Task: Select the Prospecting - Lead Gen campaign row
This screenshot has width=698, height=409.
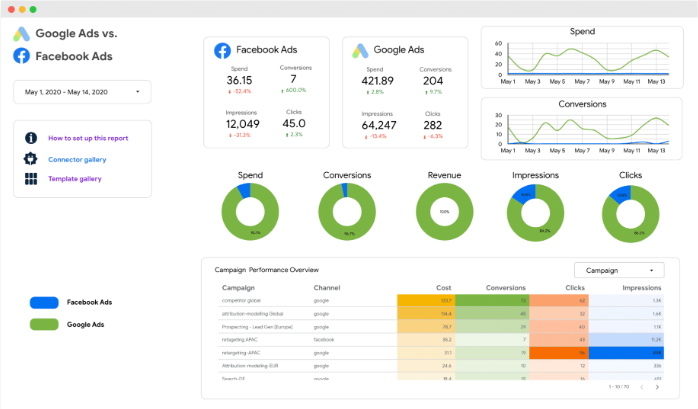Action: click(x=442, y=327)
